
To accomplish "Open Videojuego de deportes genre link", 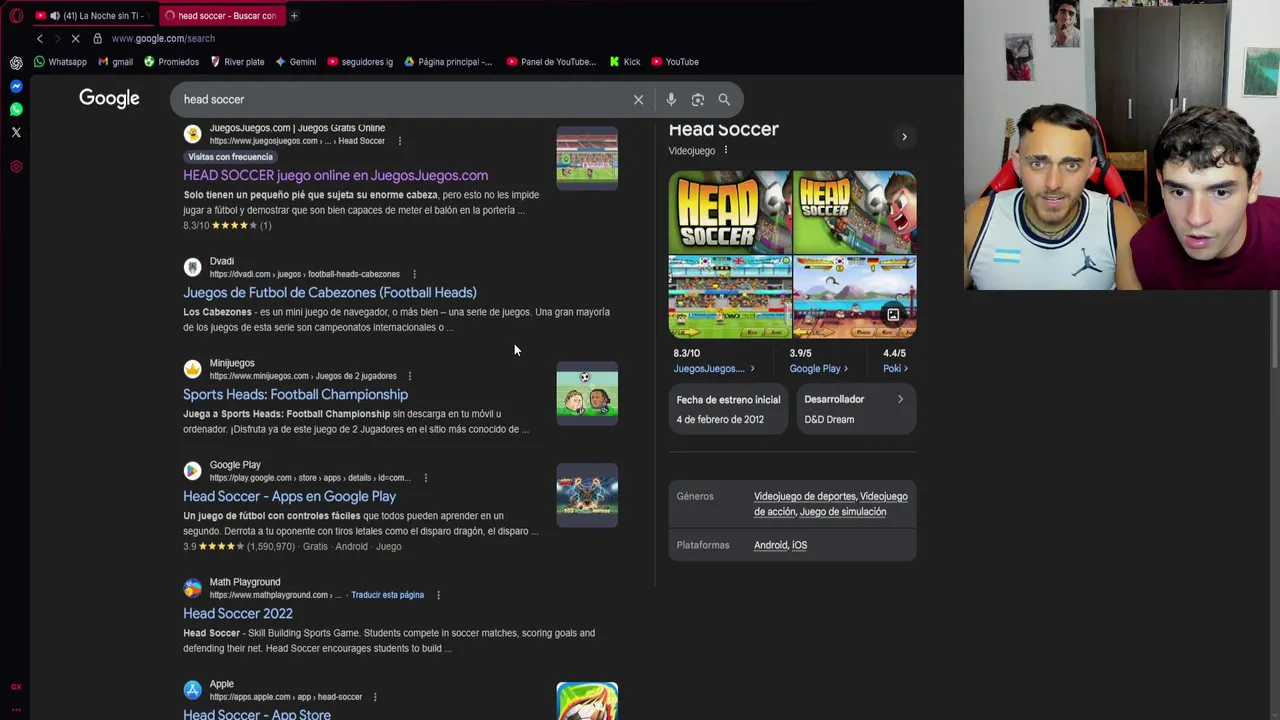I will pos(805,496).
